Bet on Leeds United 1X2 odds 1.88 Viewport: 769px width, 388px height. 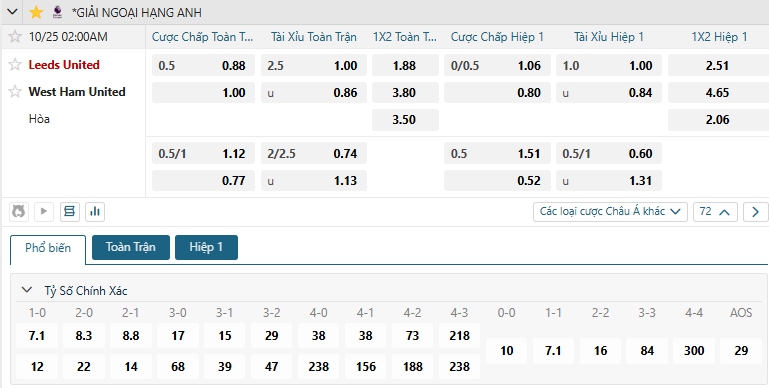tap(405, 65)
